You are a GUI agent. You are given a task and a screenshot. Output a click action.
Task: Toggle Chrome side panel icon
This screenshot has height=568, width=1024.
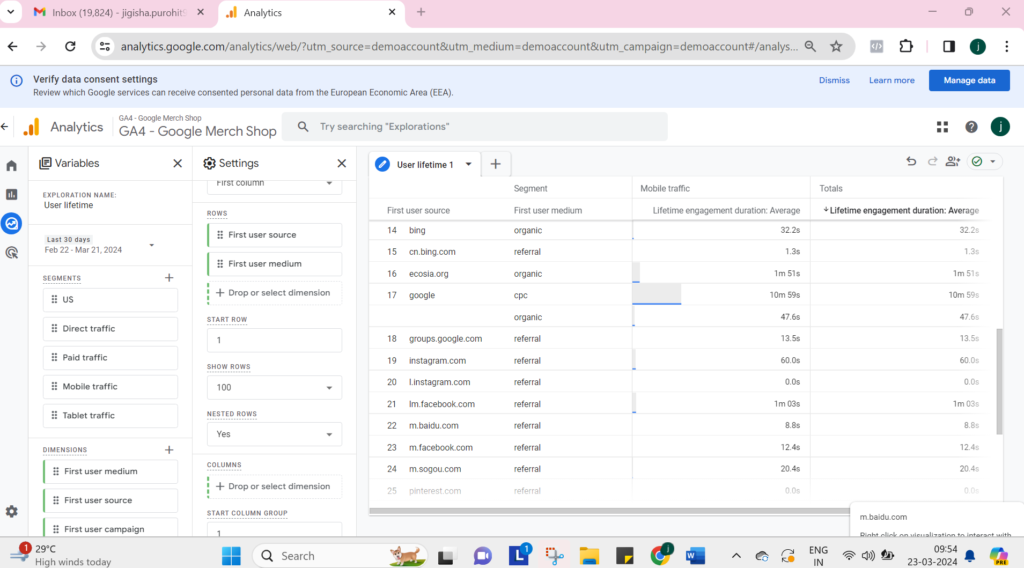949,46
